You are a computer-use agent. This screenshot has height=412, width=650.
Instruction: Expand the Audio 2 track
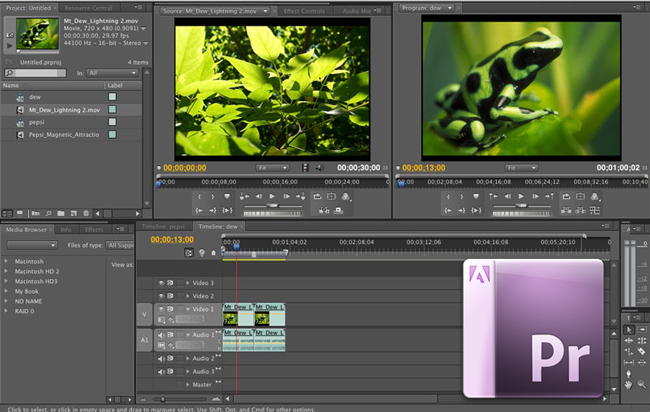pos(188,358)
